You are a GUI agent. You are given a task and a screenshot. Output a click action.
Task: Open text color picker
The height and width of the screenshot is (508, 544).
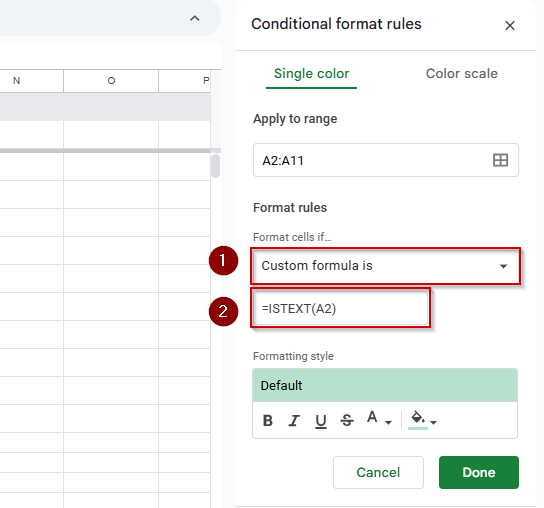(x=372, y=418)
